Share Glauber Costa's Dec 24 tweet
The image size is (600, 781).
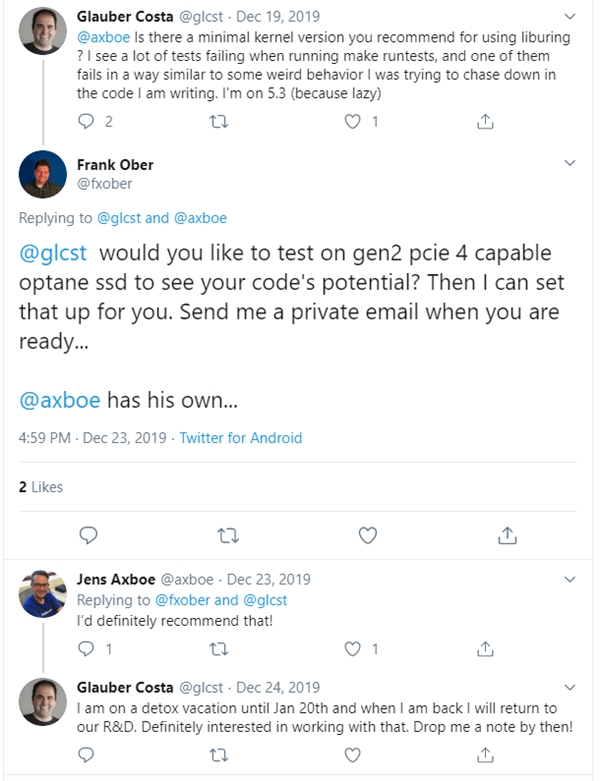point(485,754)
